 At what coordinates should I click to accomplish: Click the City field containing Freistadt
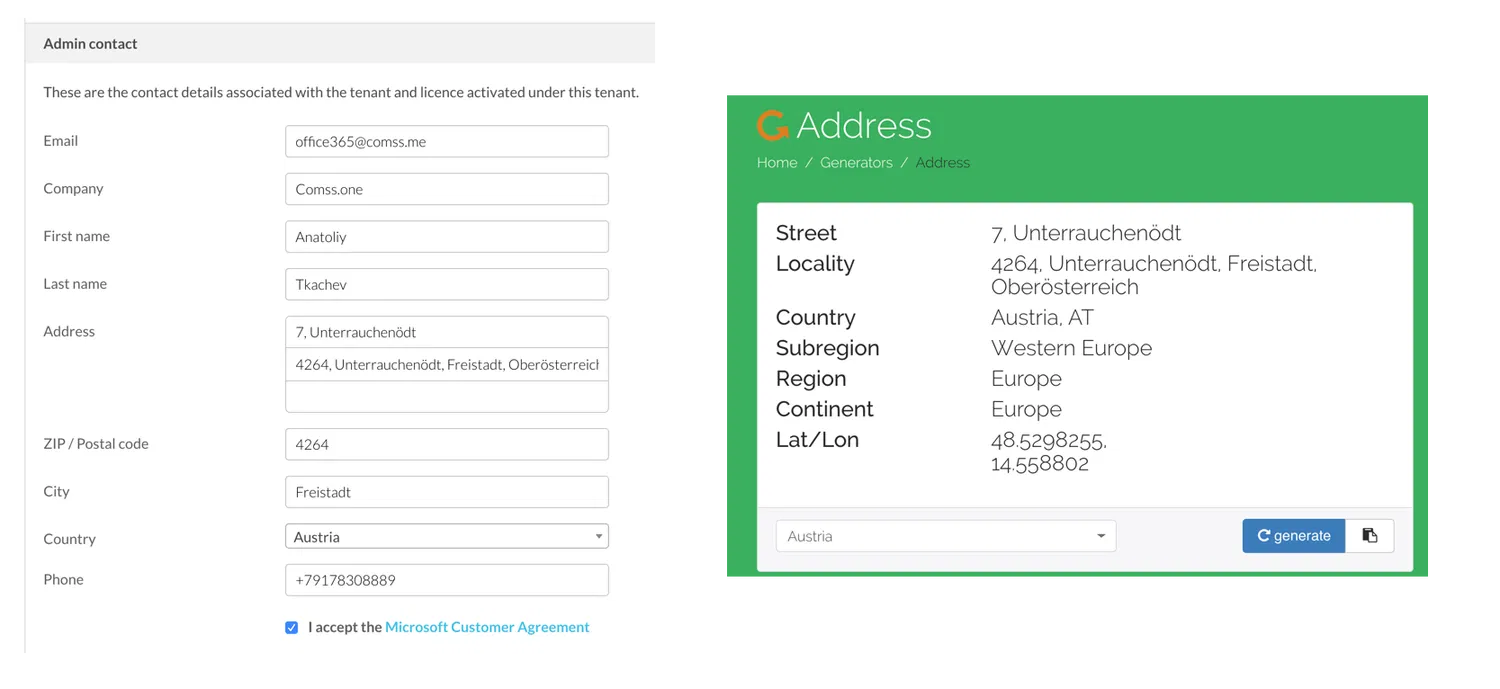[x=447, y=492]
